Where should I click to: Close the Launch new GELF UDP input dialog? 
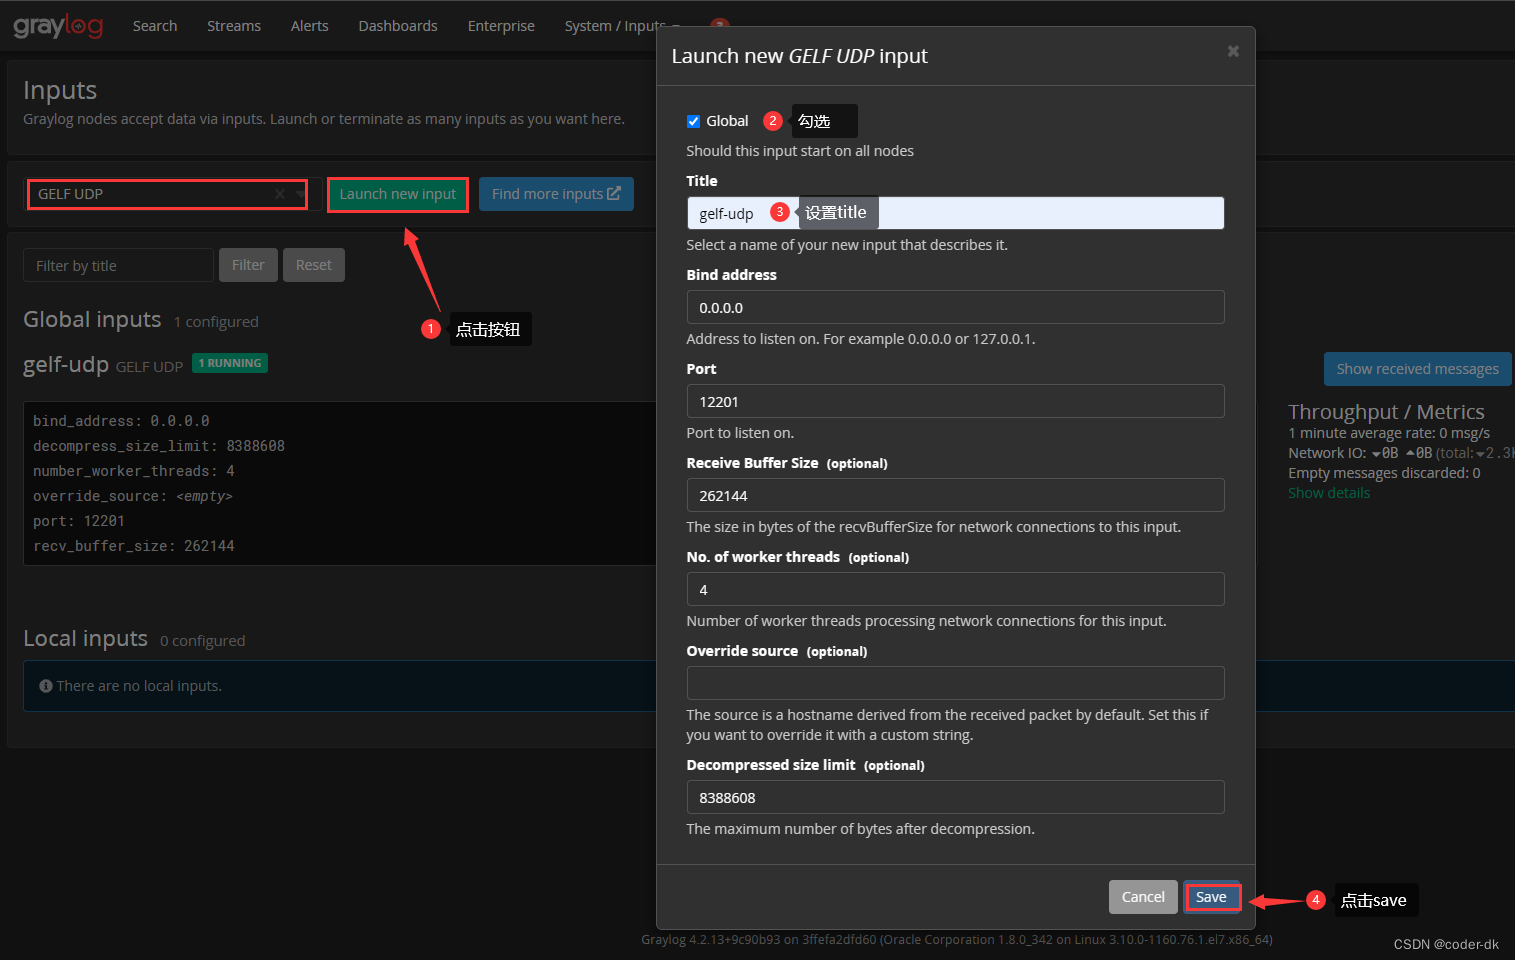(x=1233, y=51)
